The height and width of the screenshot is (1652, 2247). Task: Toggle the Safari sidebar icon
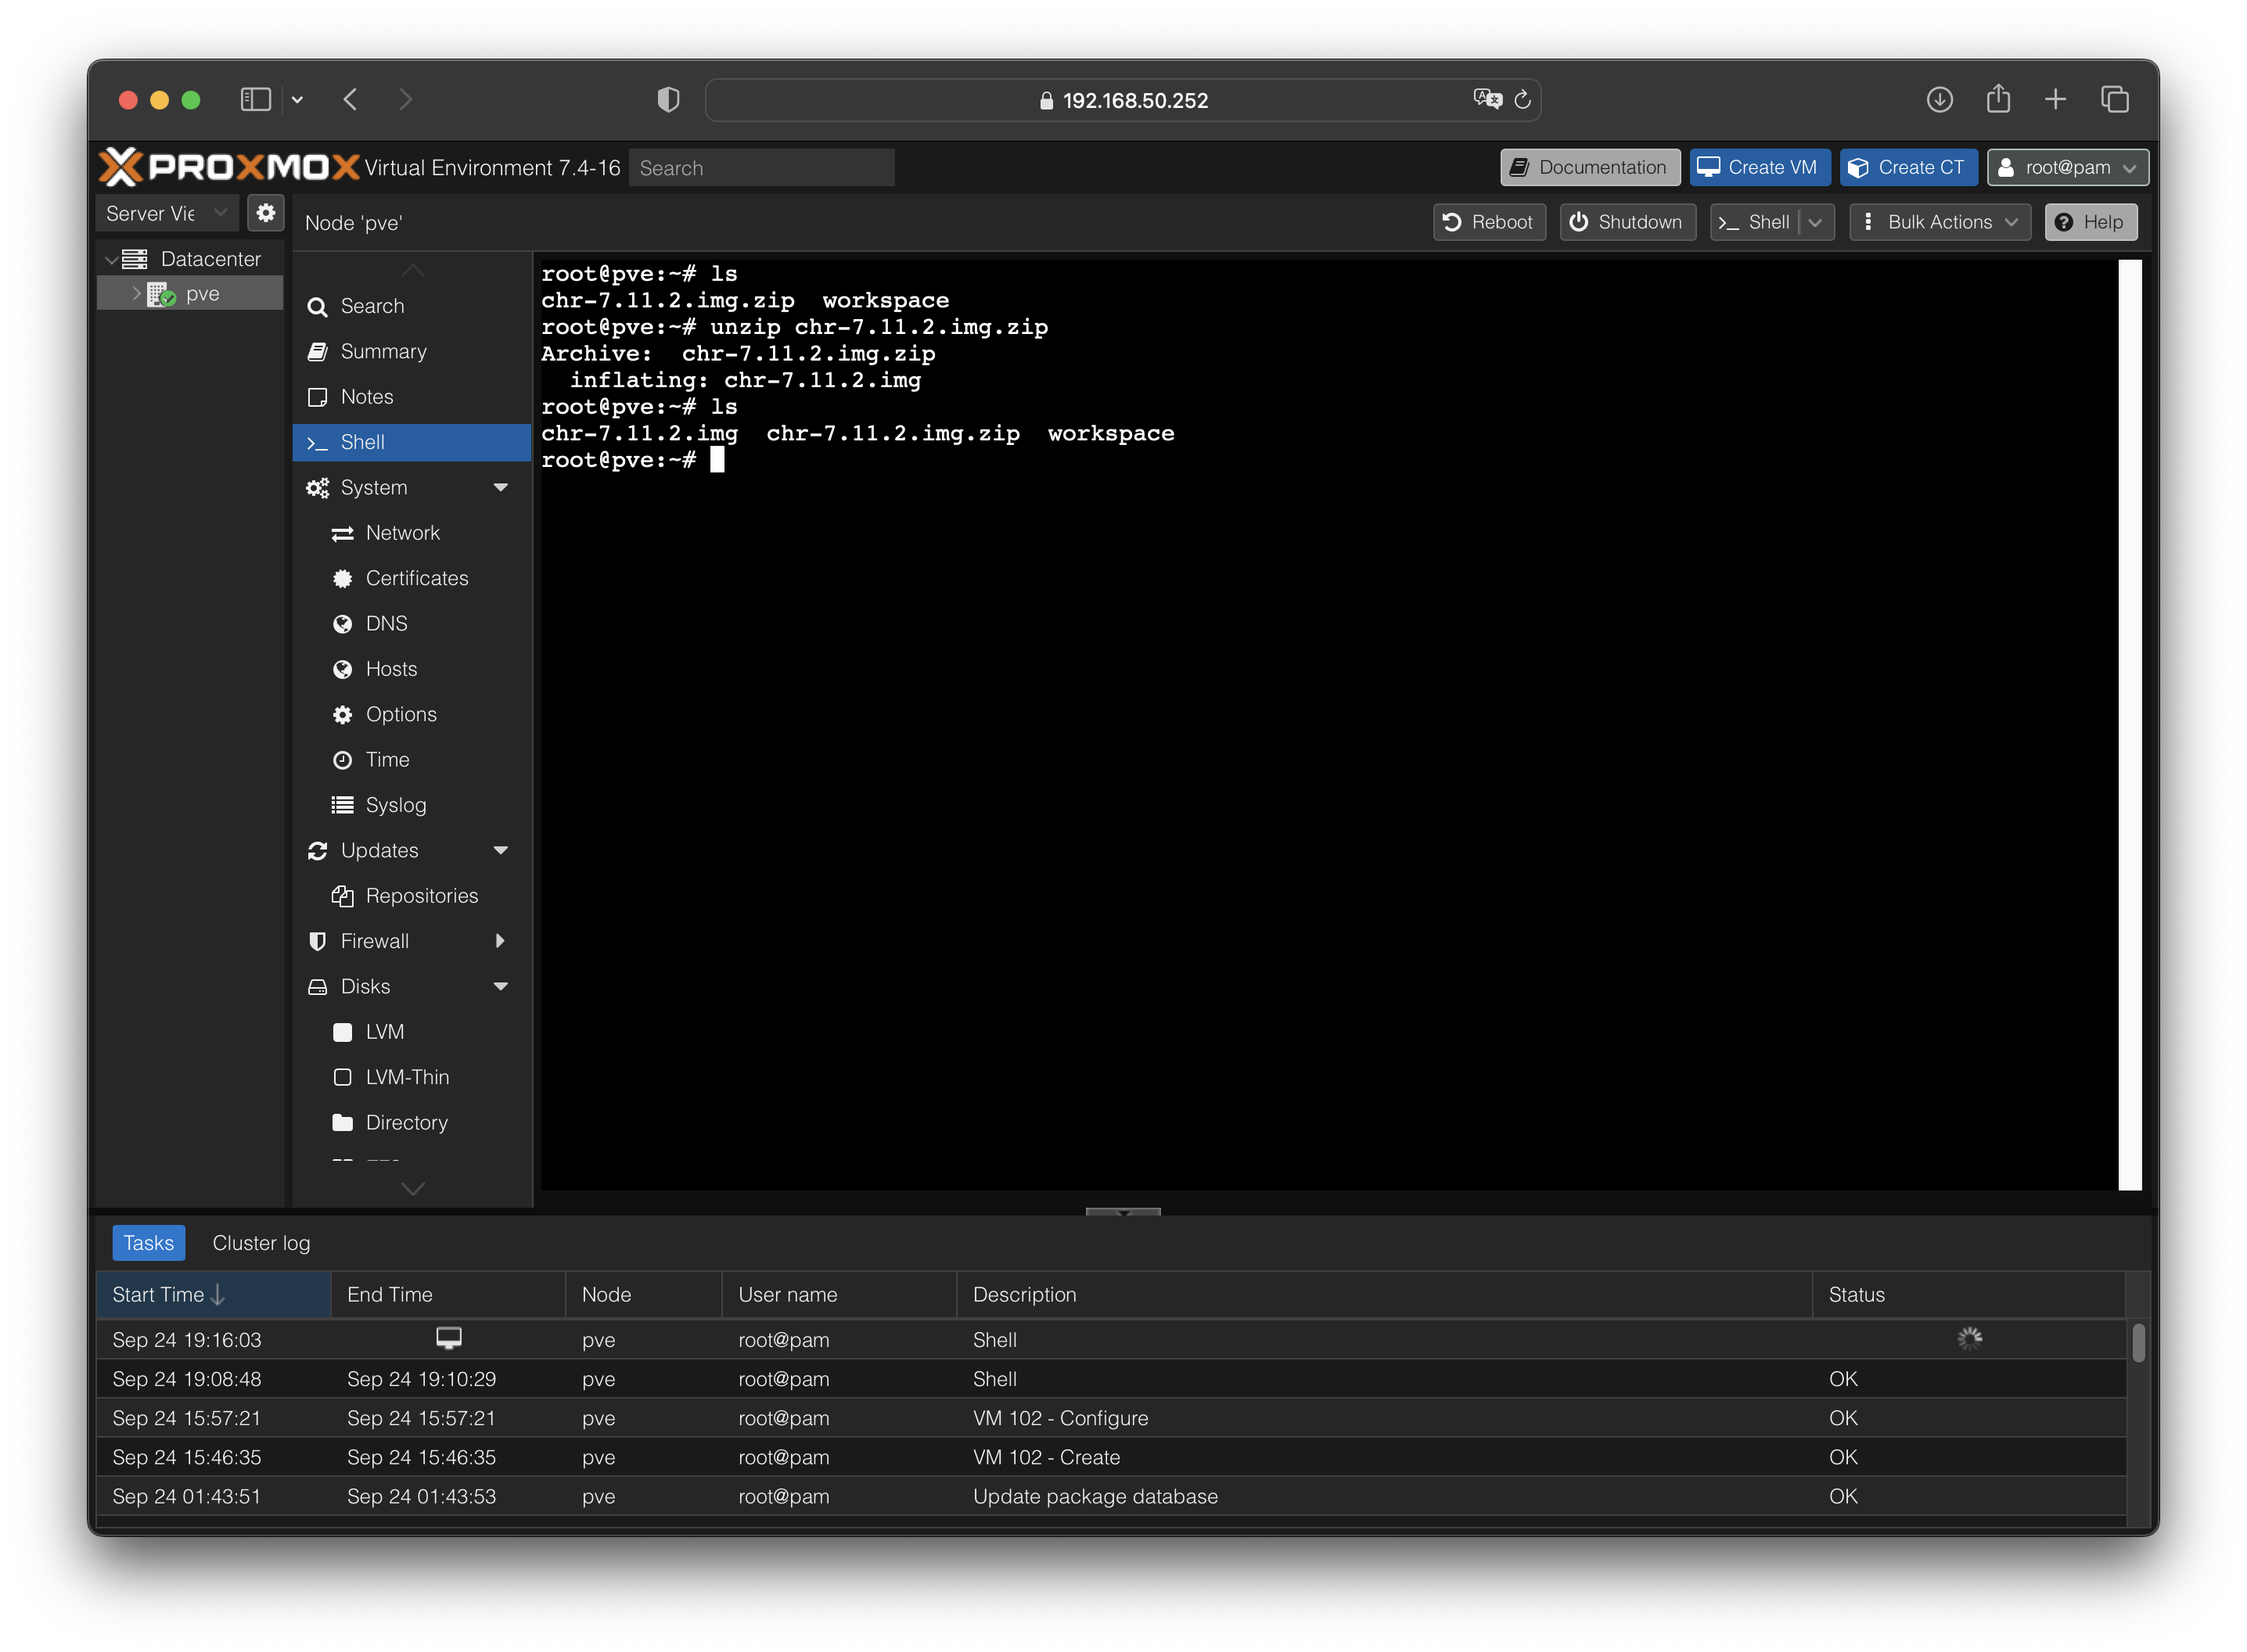(256, 99)
